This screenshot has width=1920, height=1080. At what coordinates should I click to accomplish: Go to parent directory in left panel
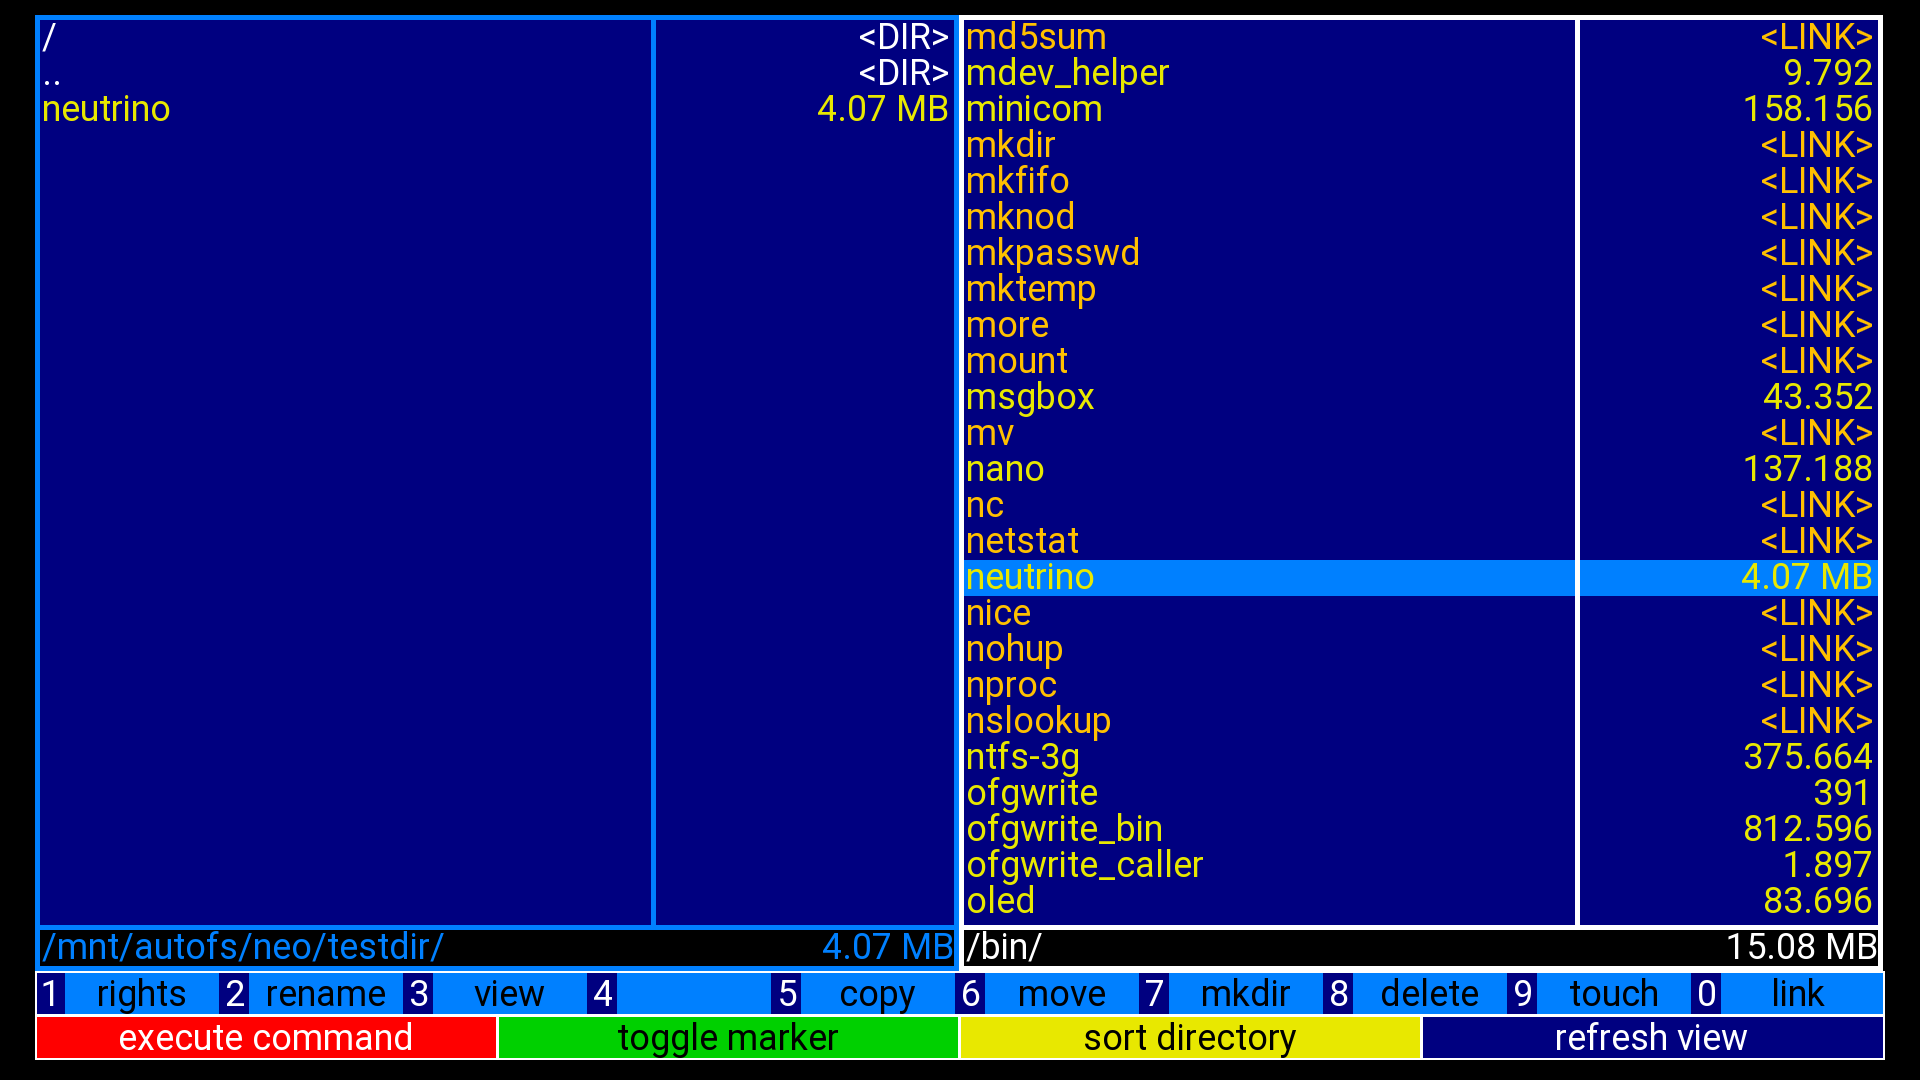(x=52, y=74)
